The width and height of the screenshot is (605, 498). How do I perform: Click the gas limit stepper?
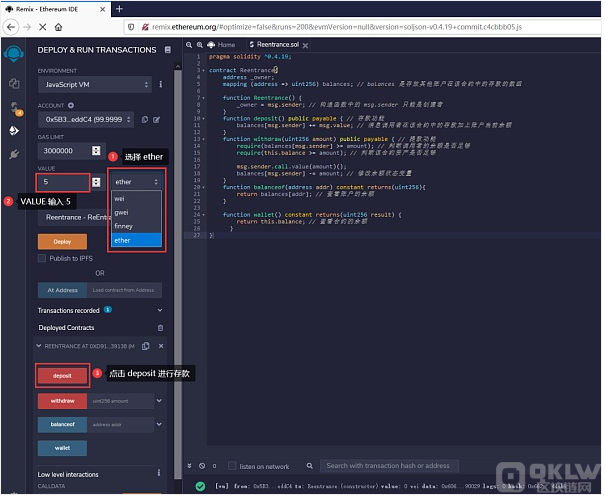(x=96, y=150)
